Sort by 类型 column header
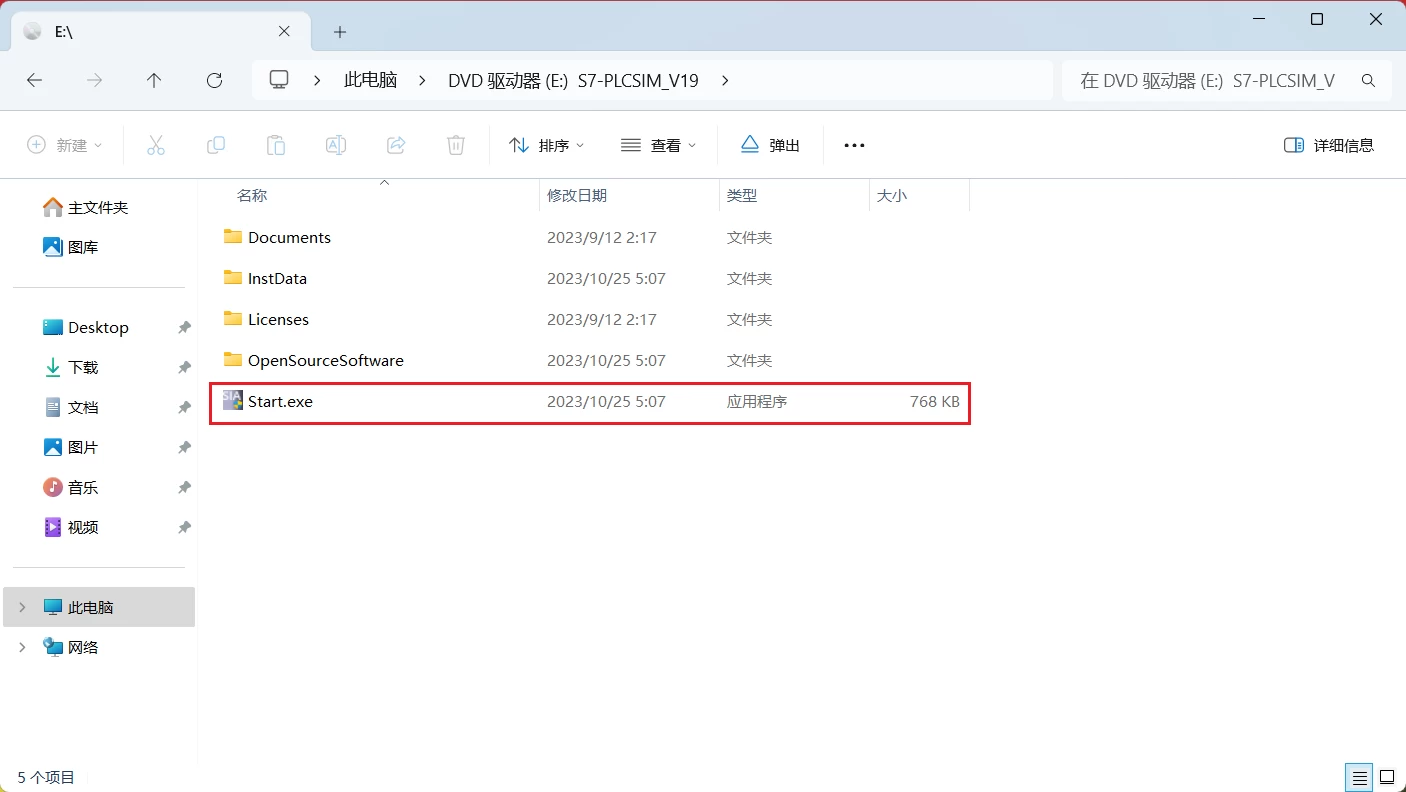The image size is (1406, 792). 742,196
